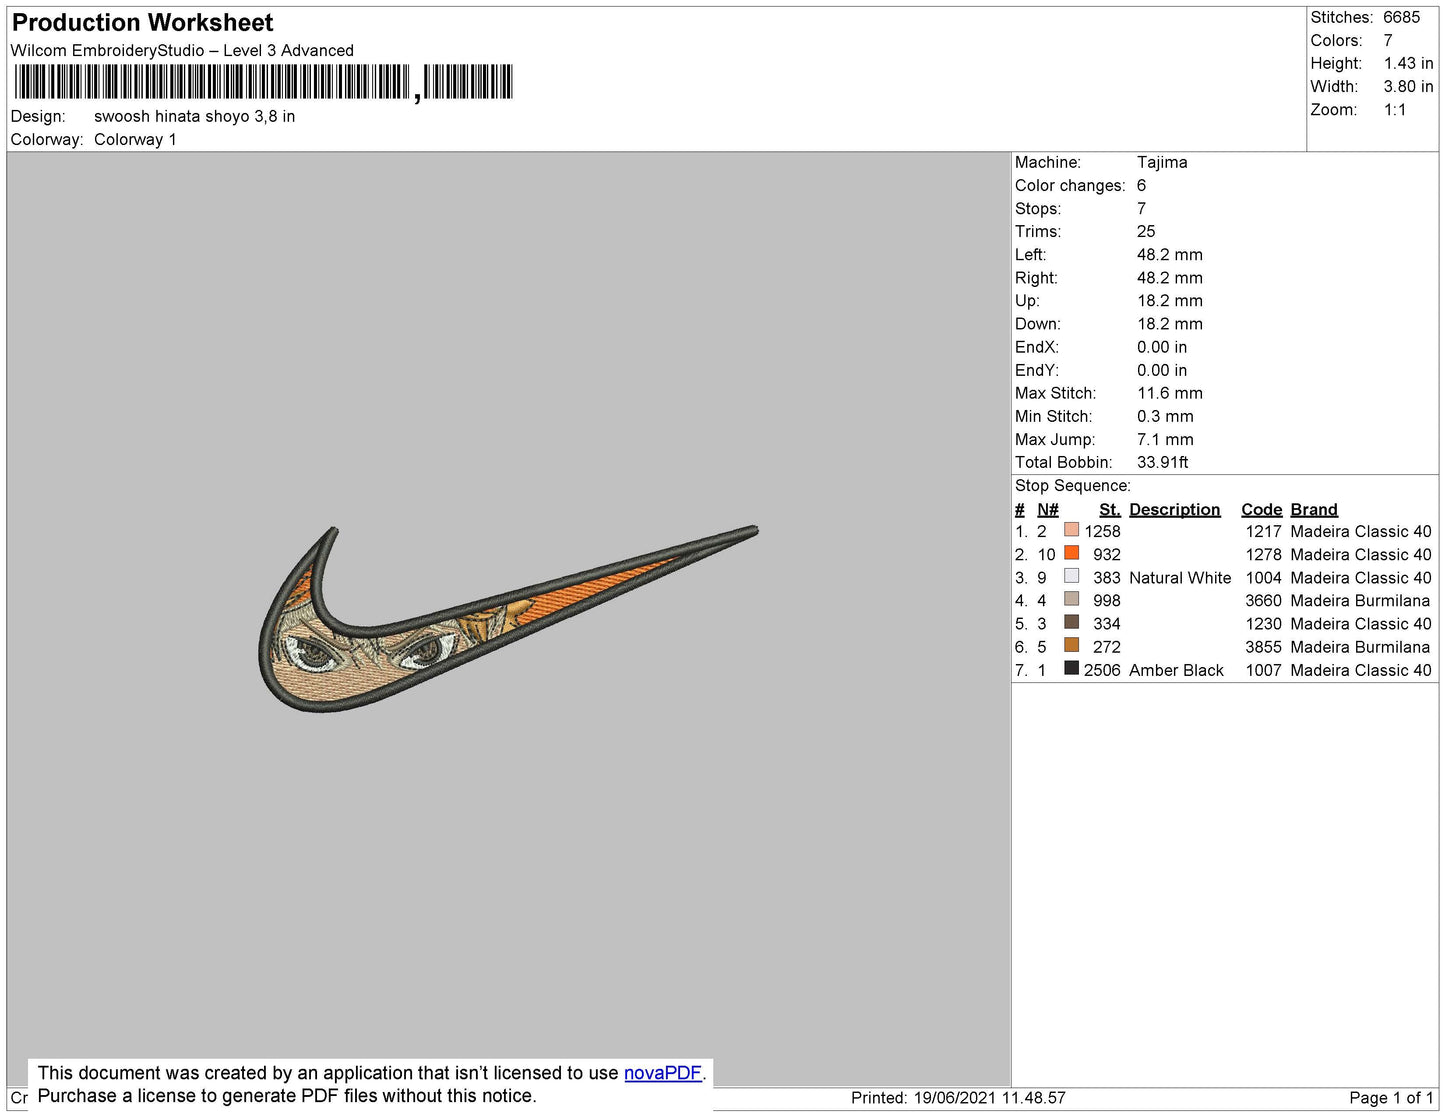Click code 1278 in stop sequence

tap(1263, 554)
